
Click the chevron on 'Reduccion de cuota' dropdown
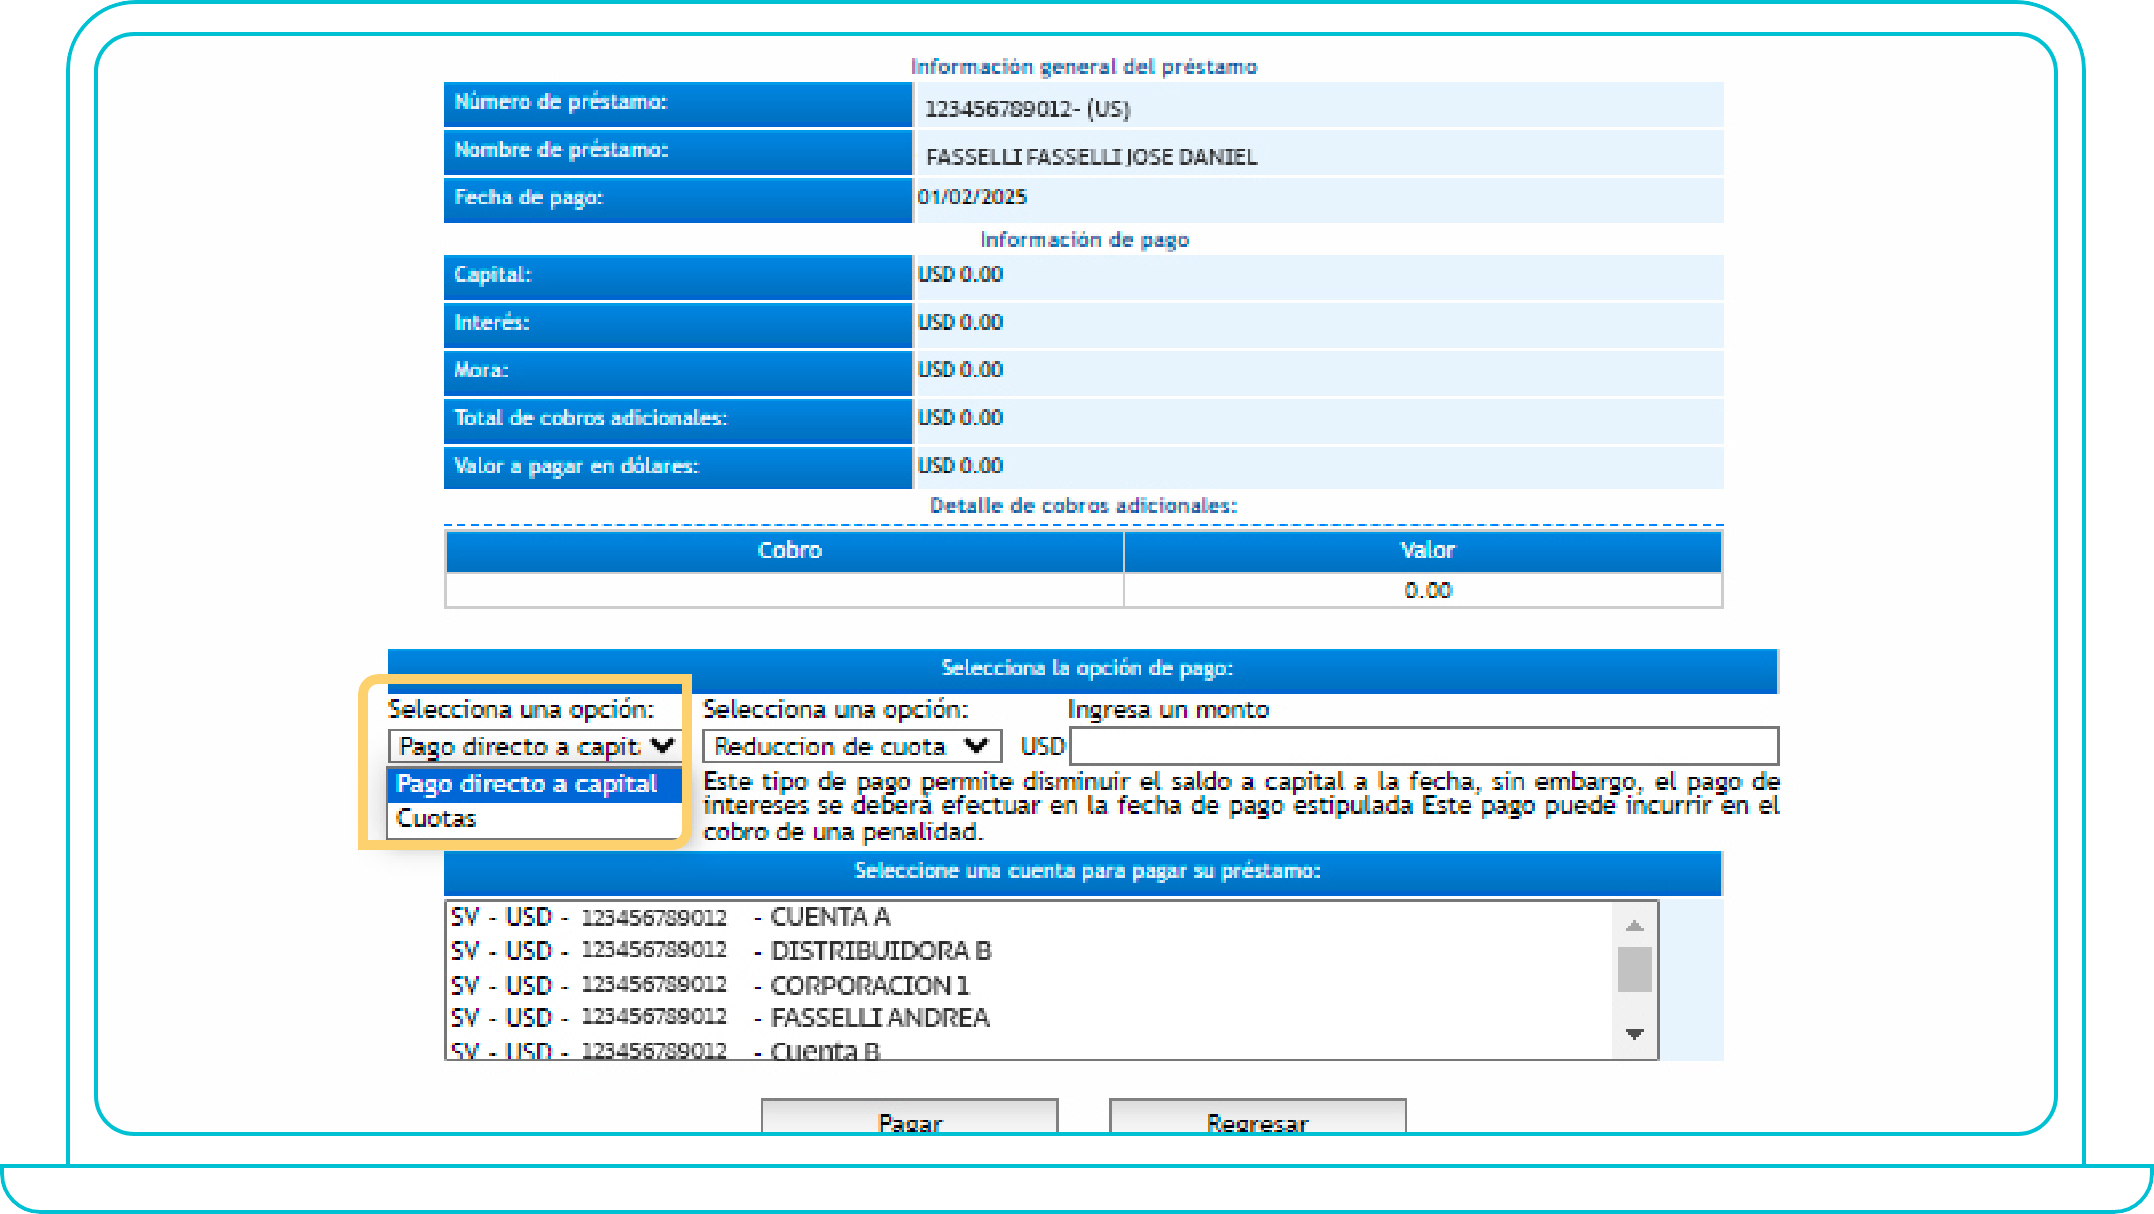(x=977, y=746)
